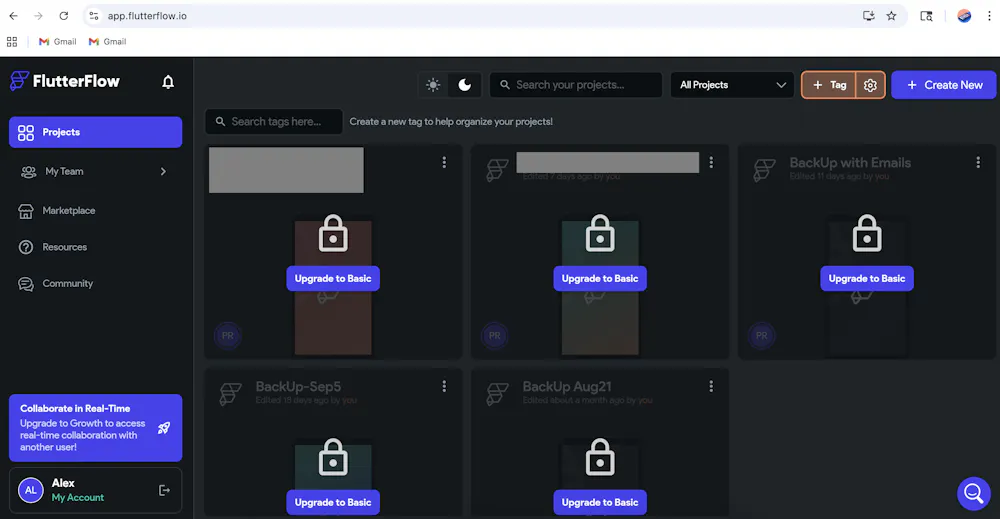
Task: Switch to dark mode moon icon
Action: (x=465, y=85)
